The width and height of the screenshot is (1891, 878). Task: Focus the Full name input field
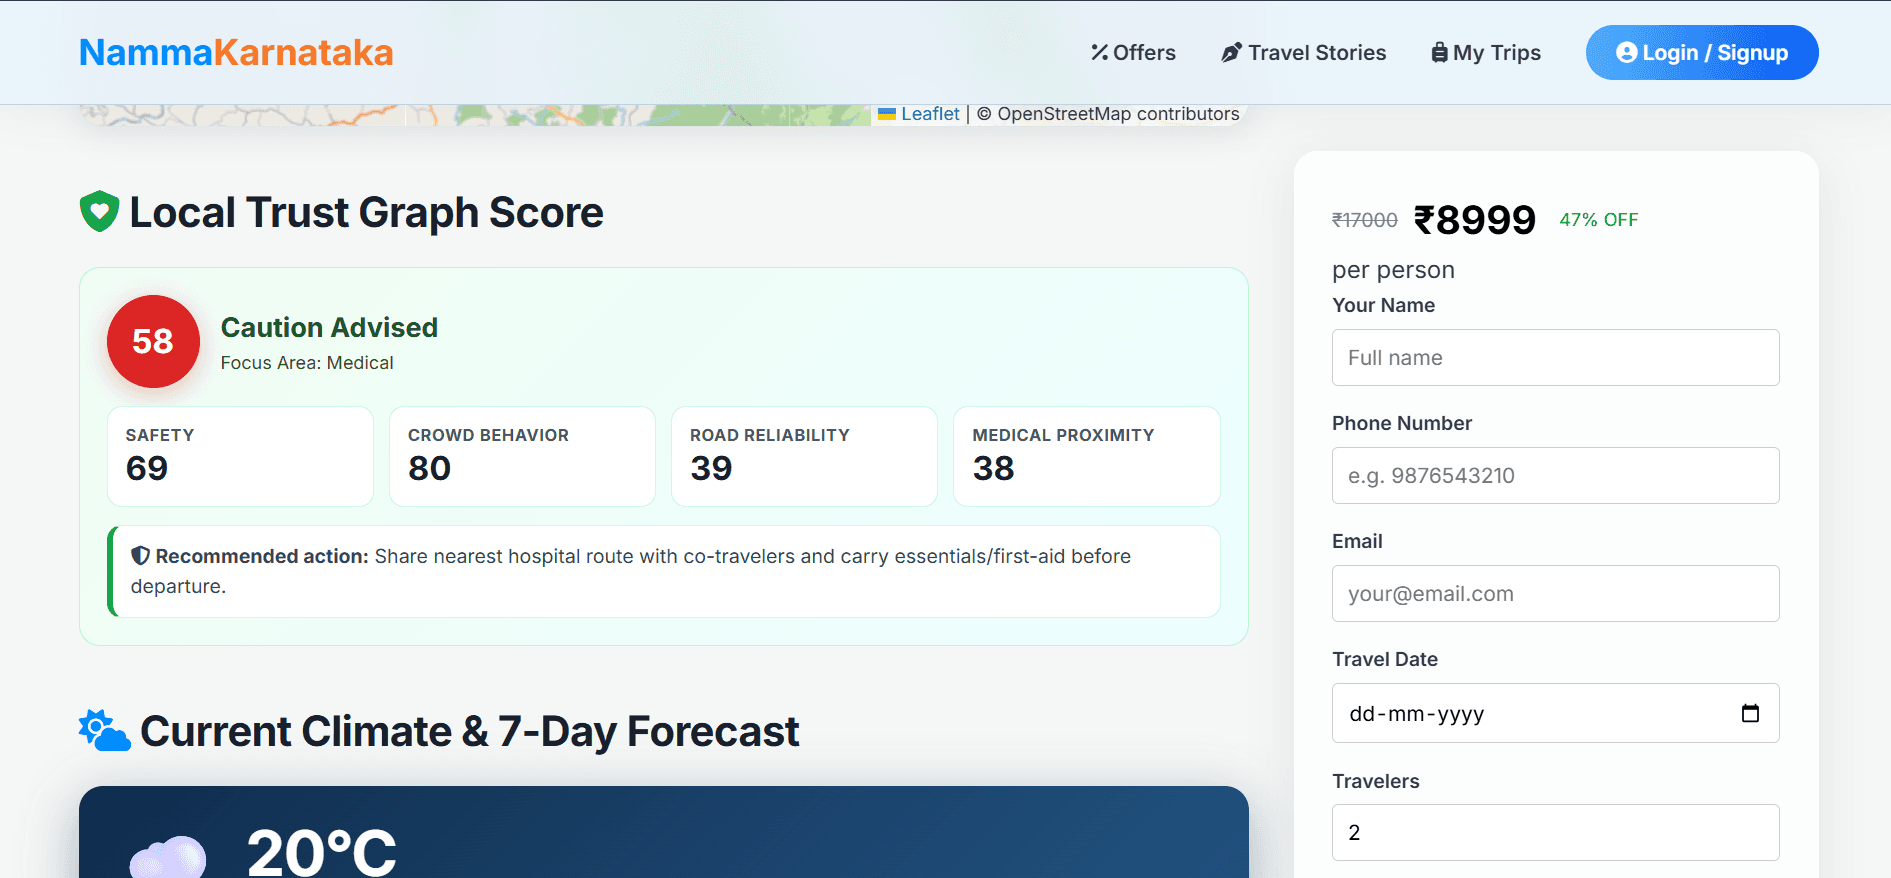(1555, 357)
